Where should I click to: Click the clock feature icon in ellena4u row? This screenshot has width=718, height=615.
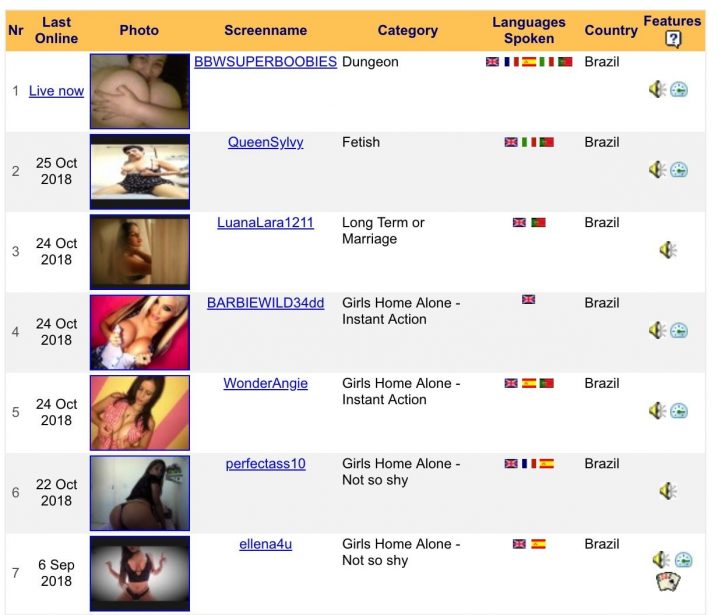tap(684, 560)
